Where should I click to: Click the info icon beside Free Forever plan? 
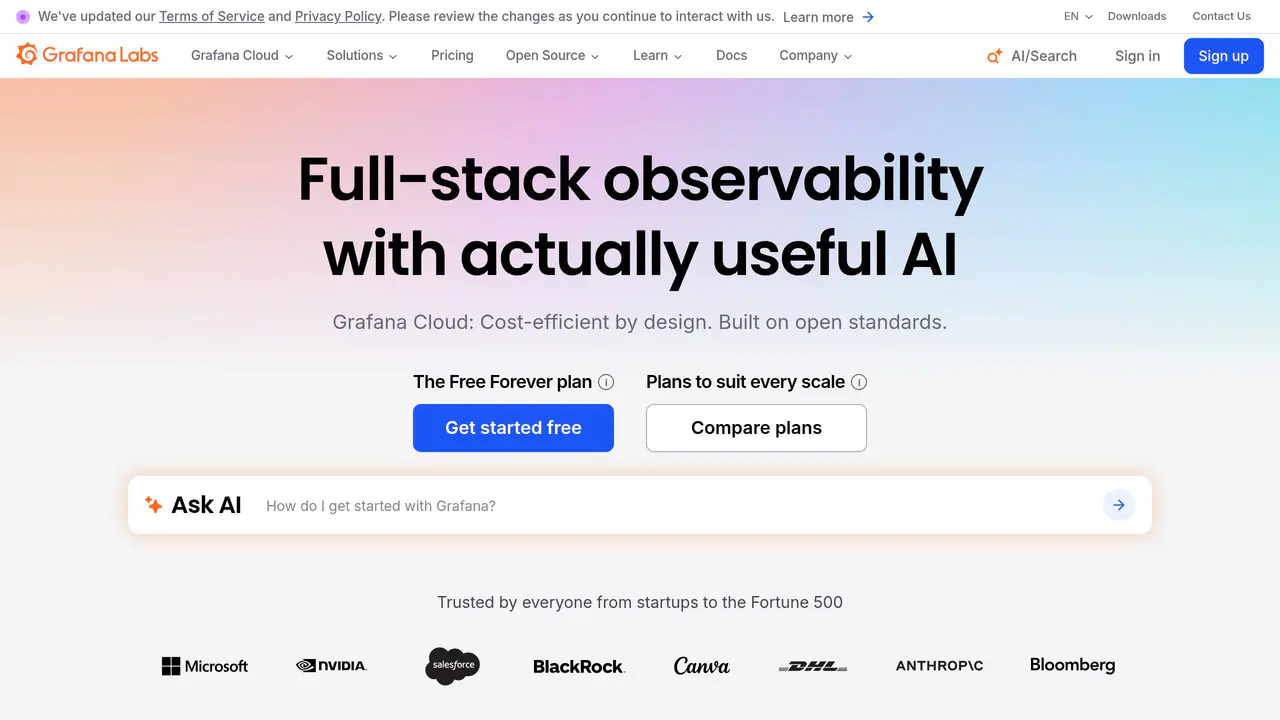(x=606, y=382)
